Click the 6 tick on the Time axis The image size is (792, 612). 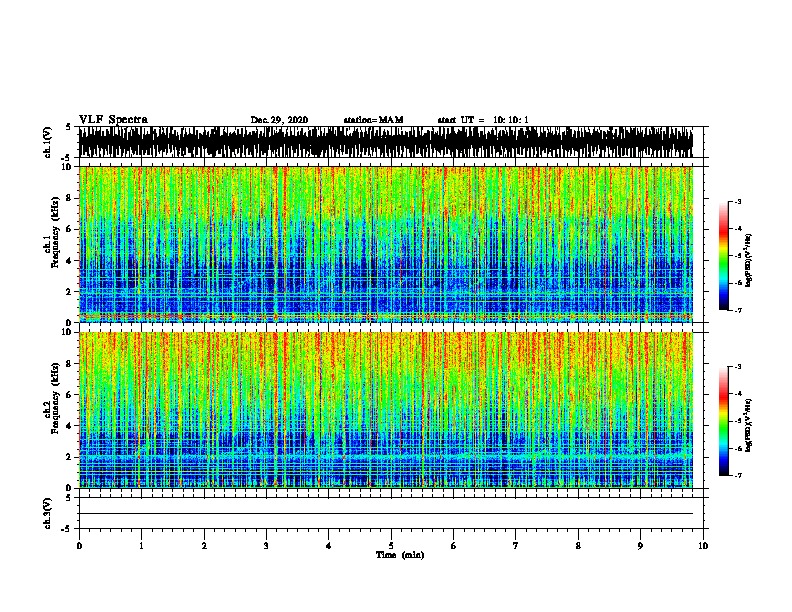click(x=453, y=546)
